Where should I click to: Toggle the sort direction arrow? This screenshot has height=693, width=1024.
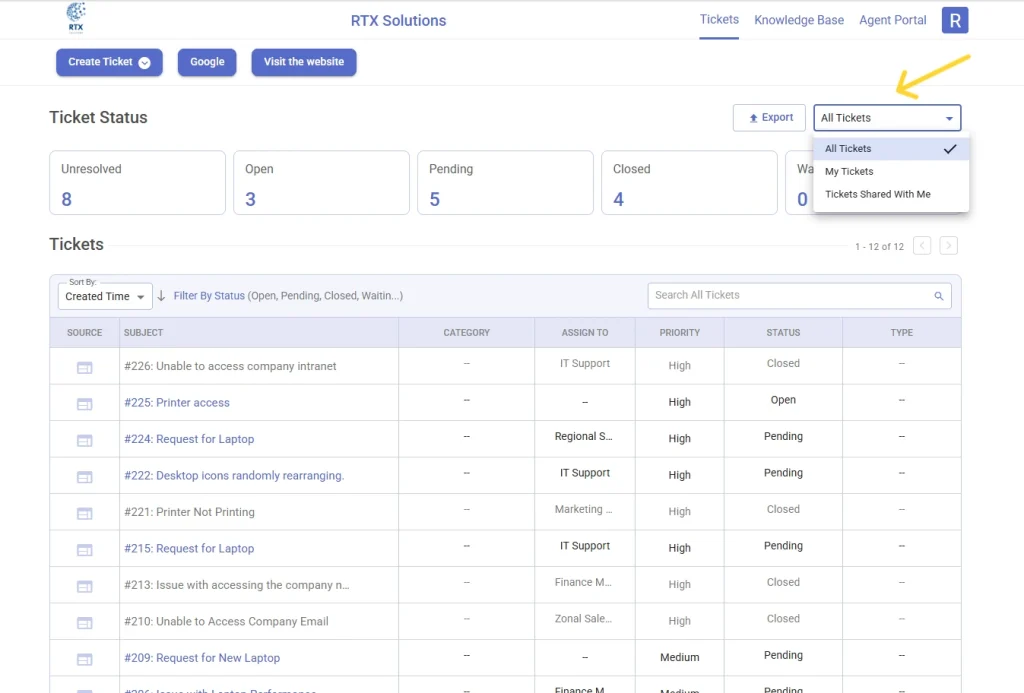(161, 296)
